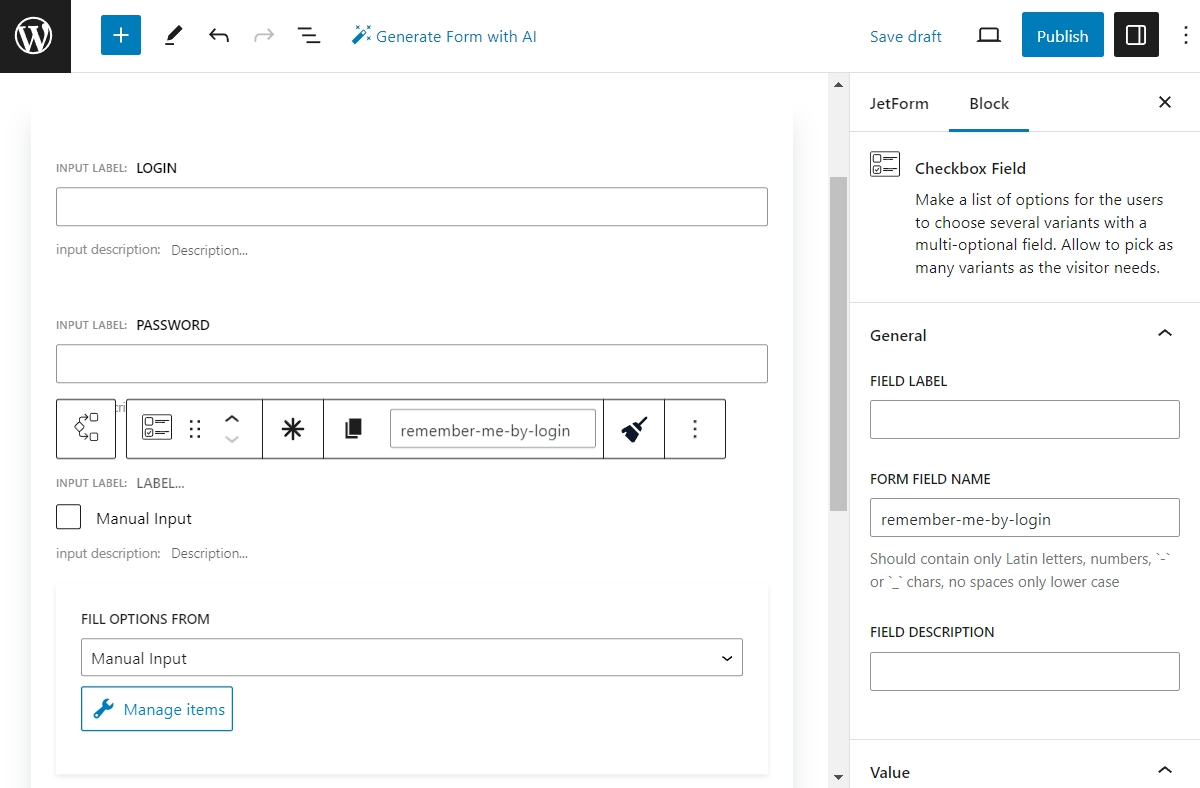Image resolution: width=1200 pixels, height=788 pixels.
Task: Undo the last change
Action: click(219, 35)
